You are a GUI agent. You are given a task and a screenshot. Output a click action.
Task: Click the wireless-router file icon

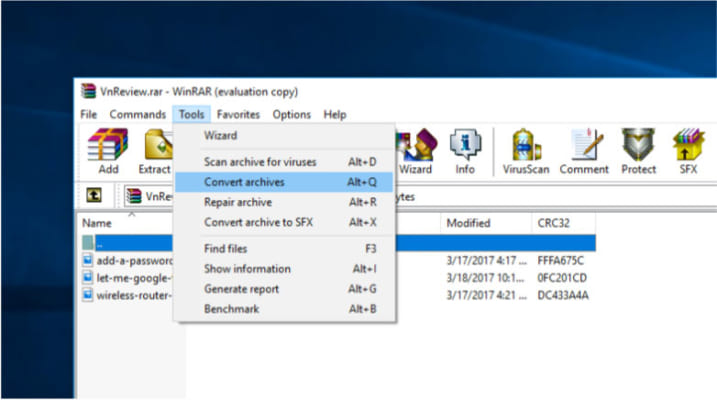tap(87, 295)
